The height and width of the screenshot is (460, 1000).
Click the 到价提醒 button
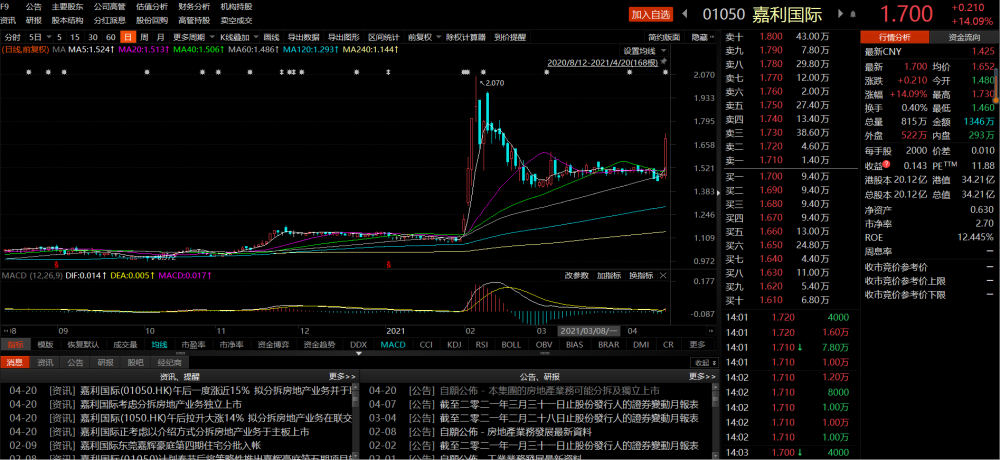pos(510,37)
